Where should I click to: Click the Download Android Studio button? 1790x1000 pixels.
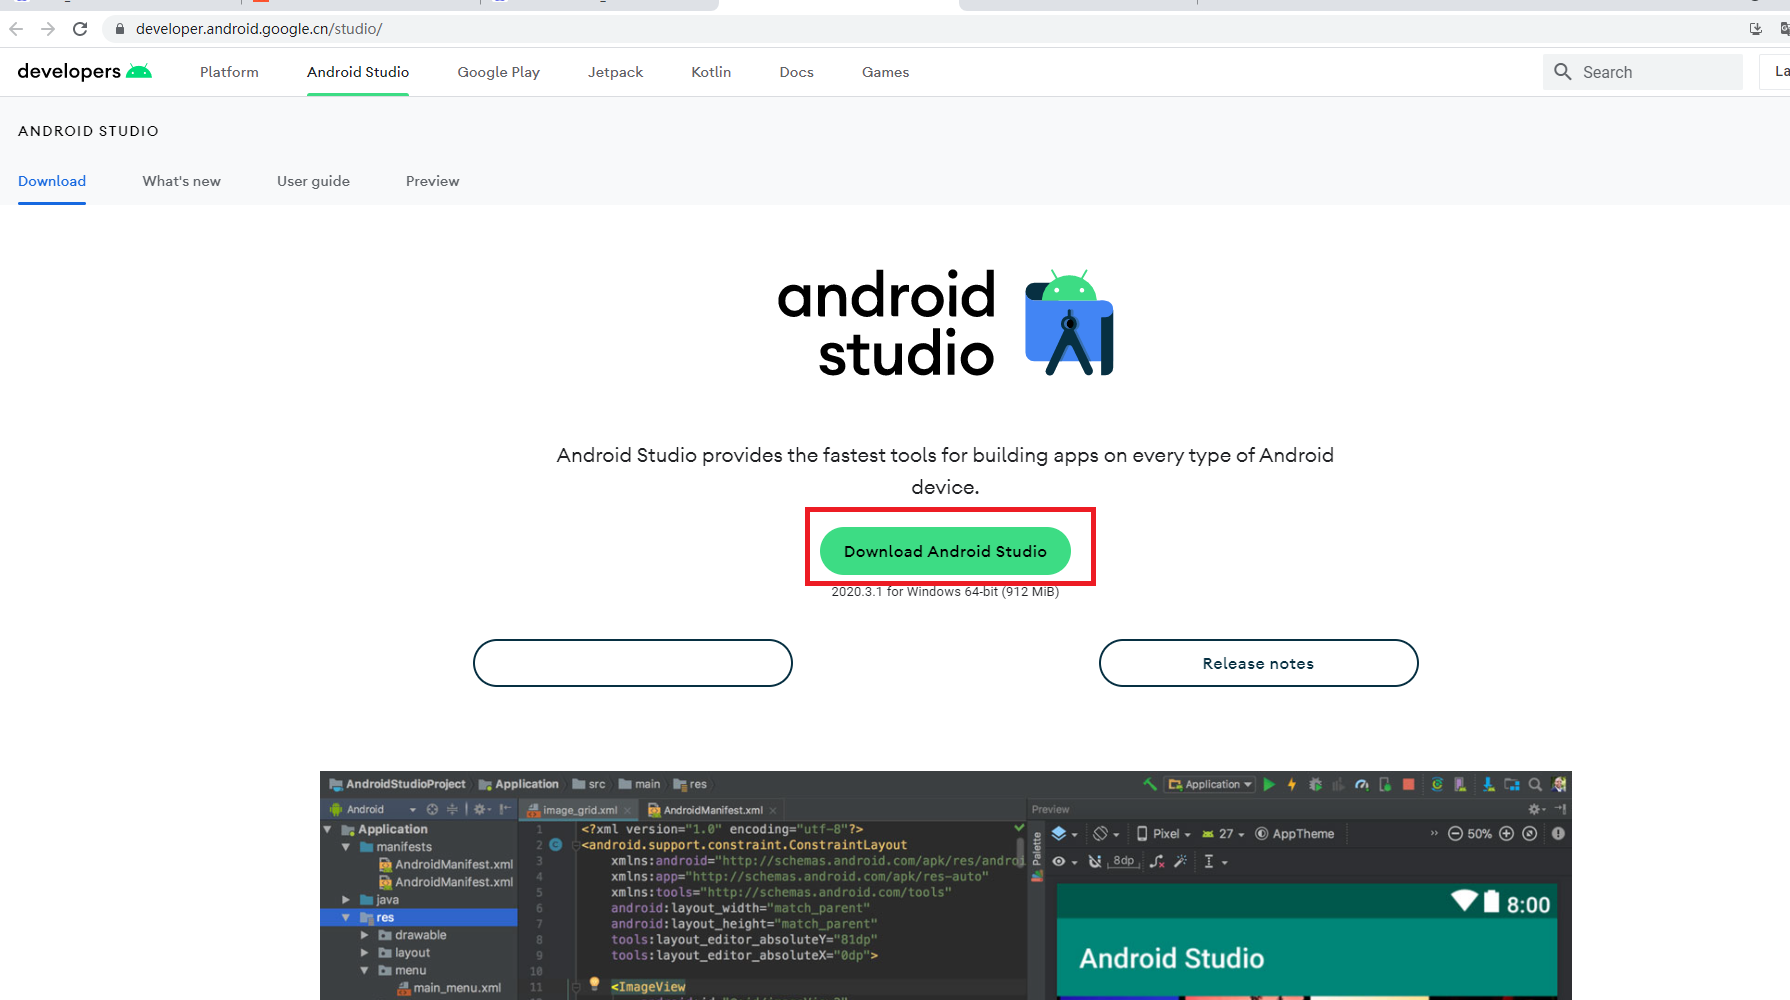click(945, 551)
